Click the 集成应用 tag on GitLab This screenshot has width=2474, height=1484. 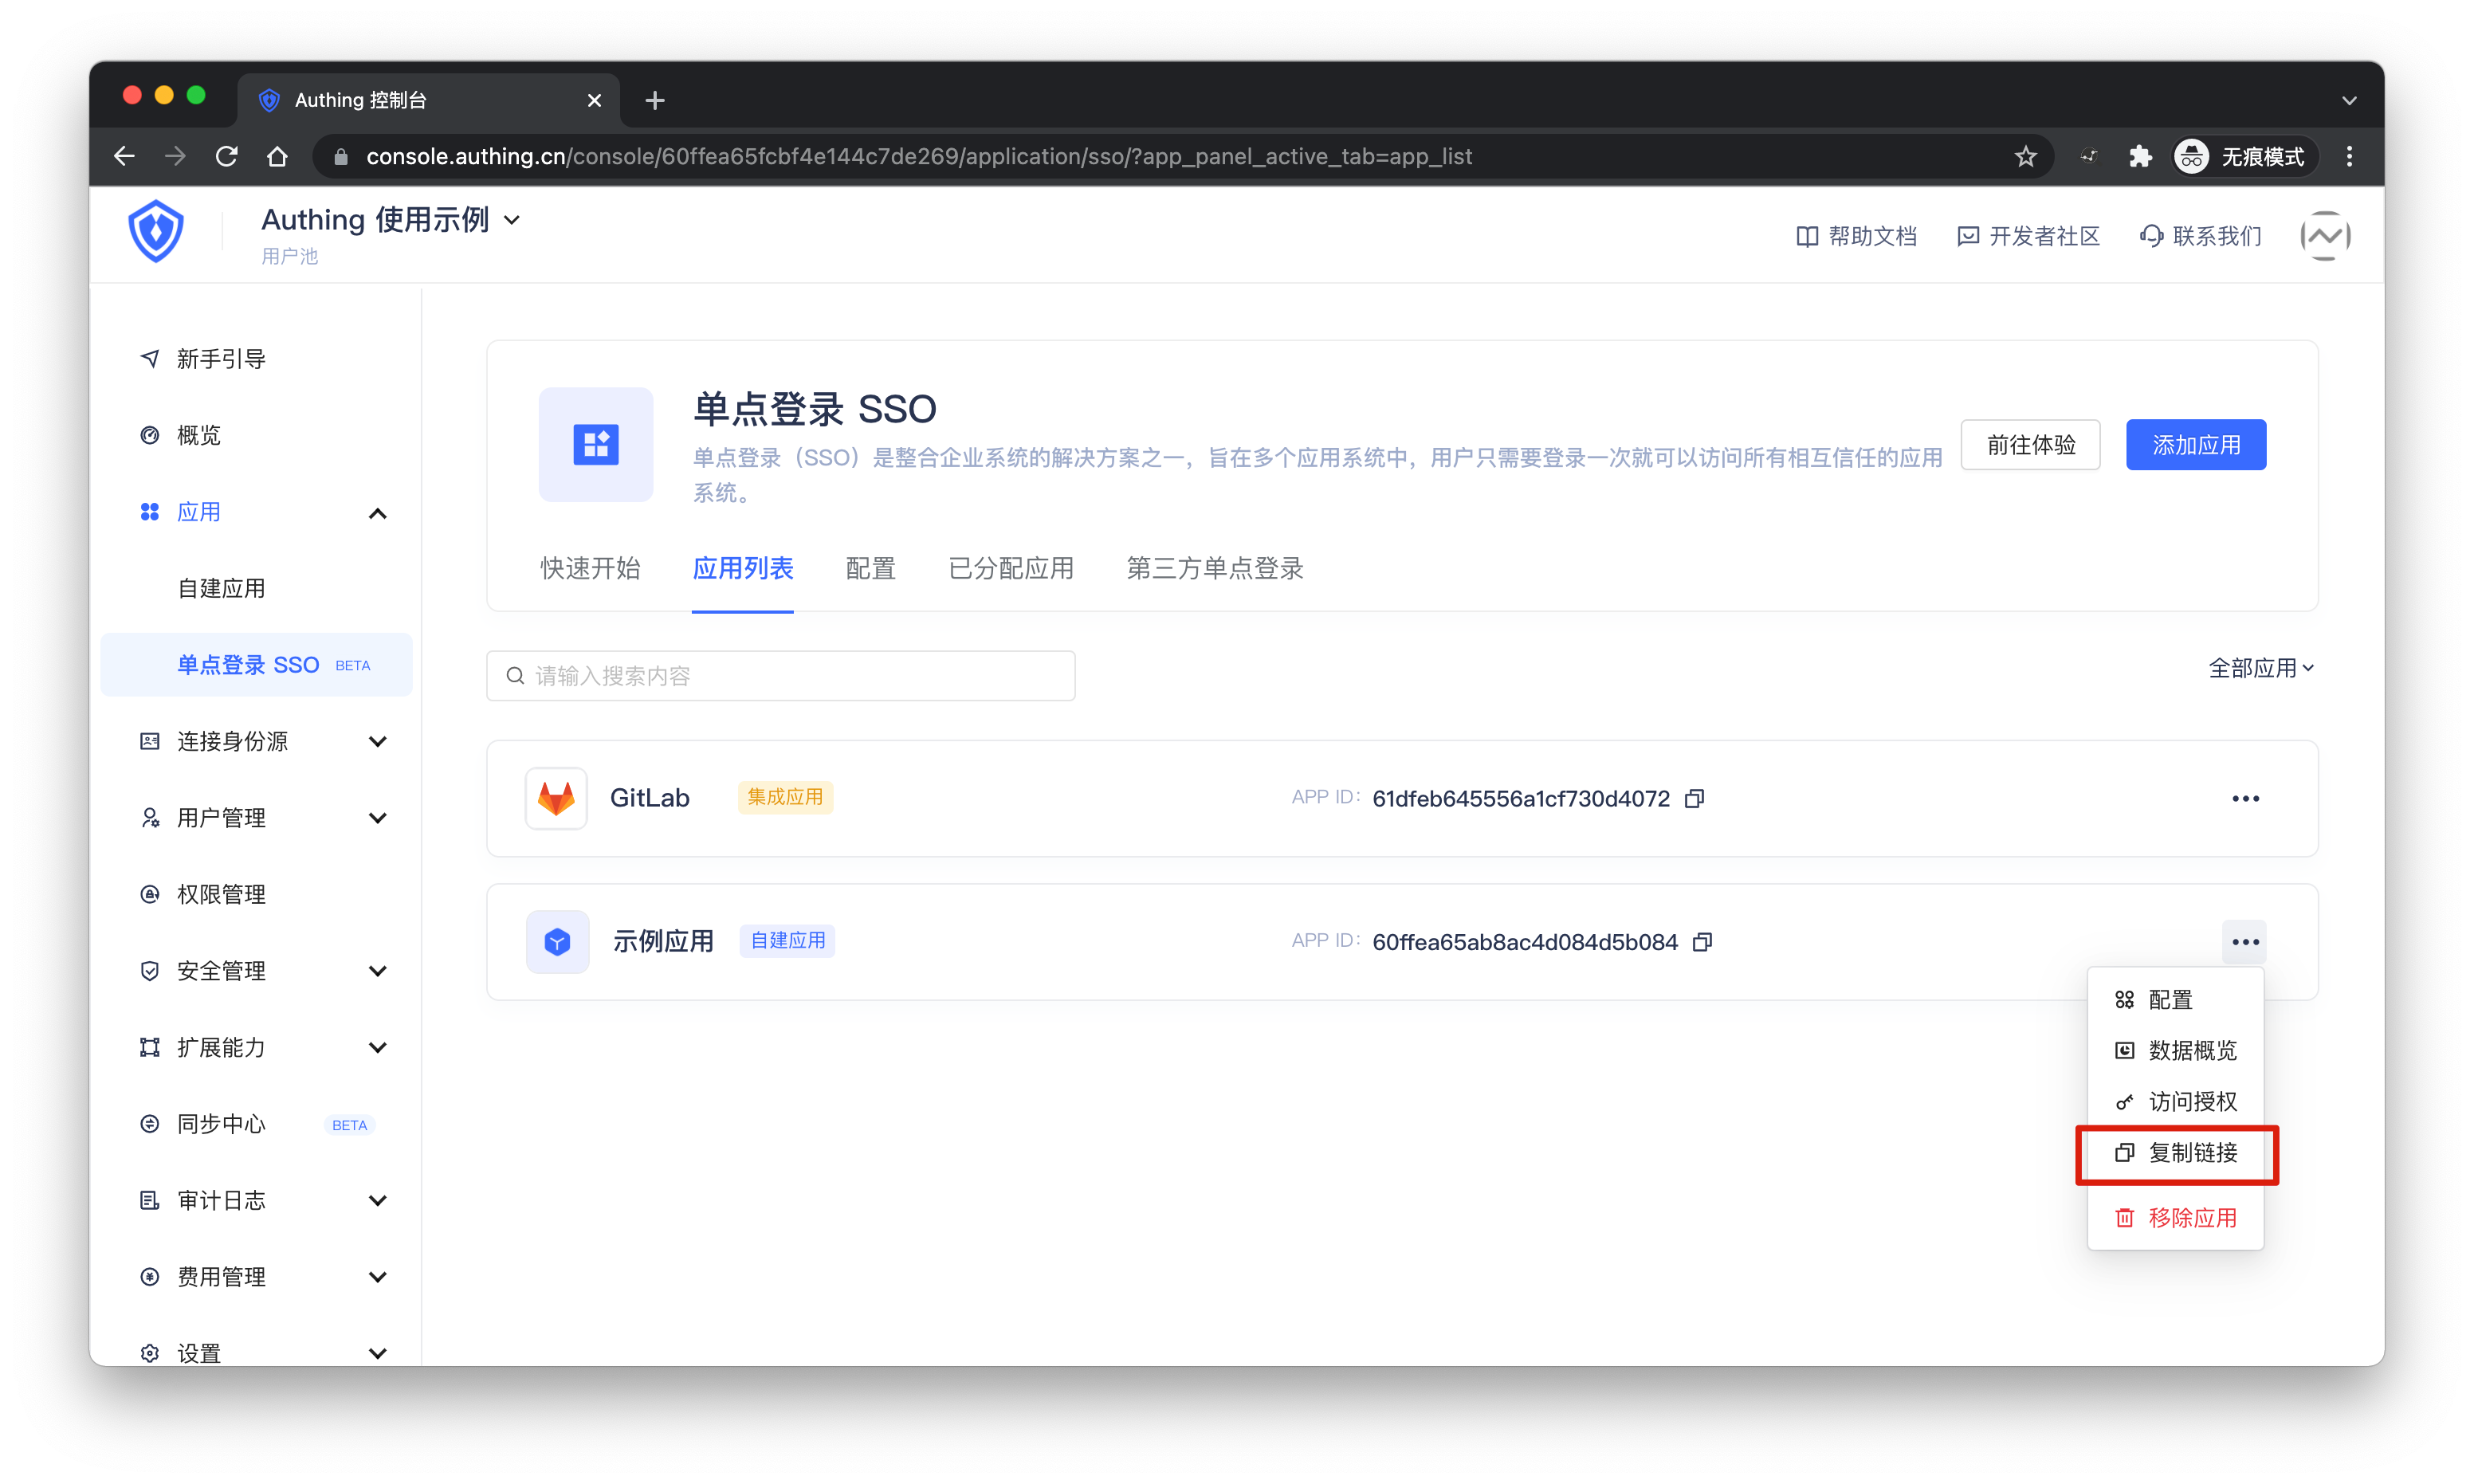point(785,797)
